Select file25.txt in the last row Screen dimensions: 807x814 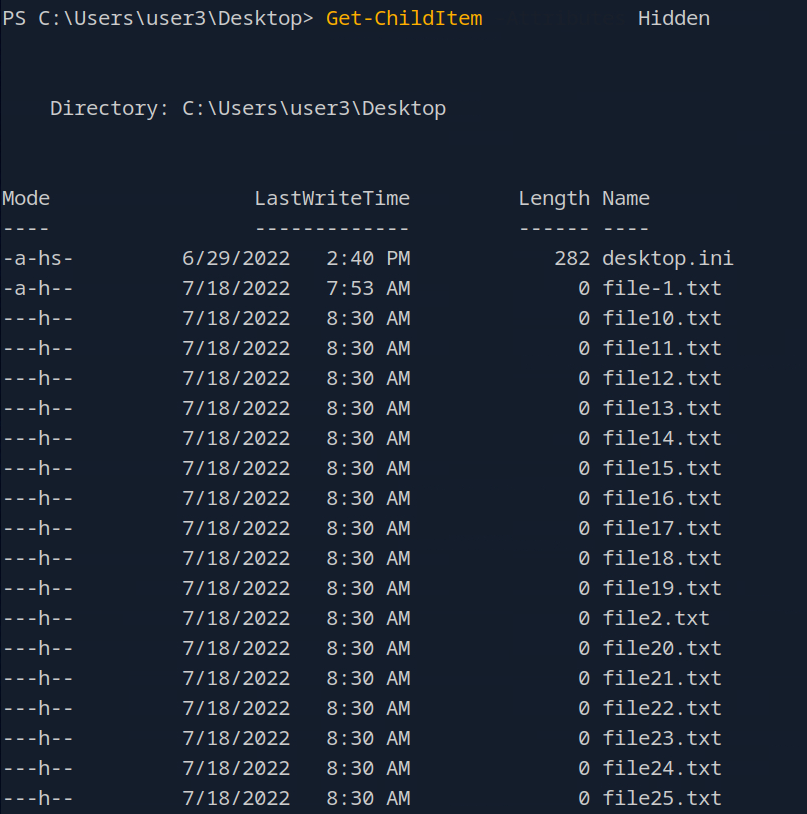click(x=662, y=798)
